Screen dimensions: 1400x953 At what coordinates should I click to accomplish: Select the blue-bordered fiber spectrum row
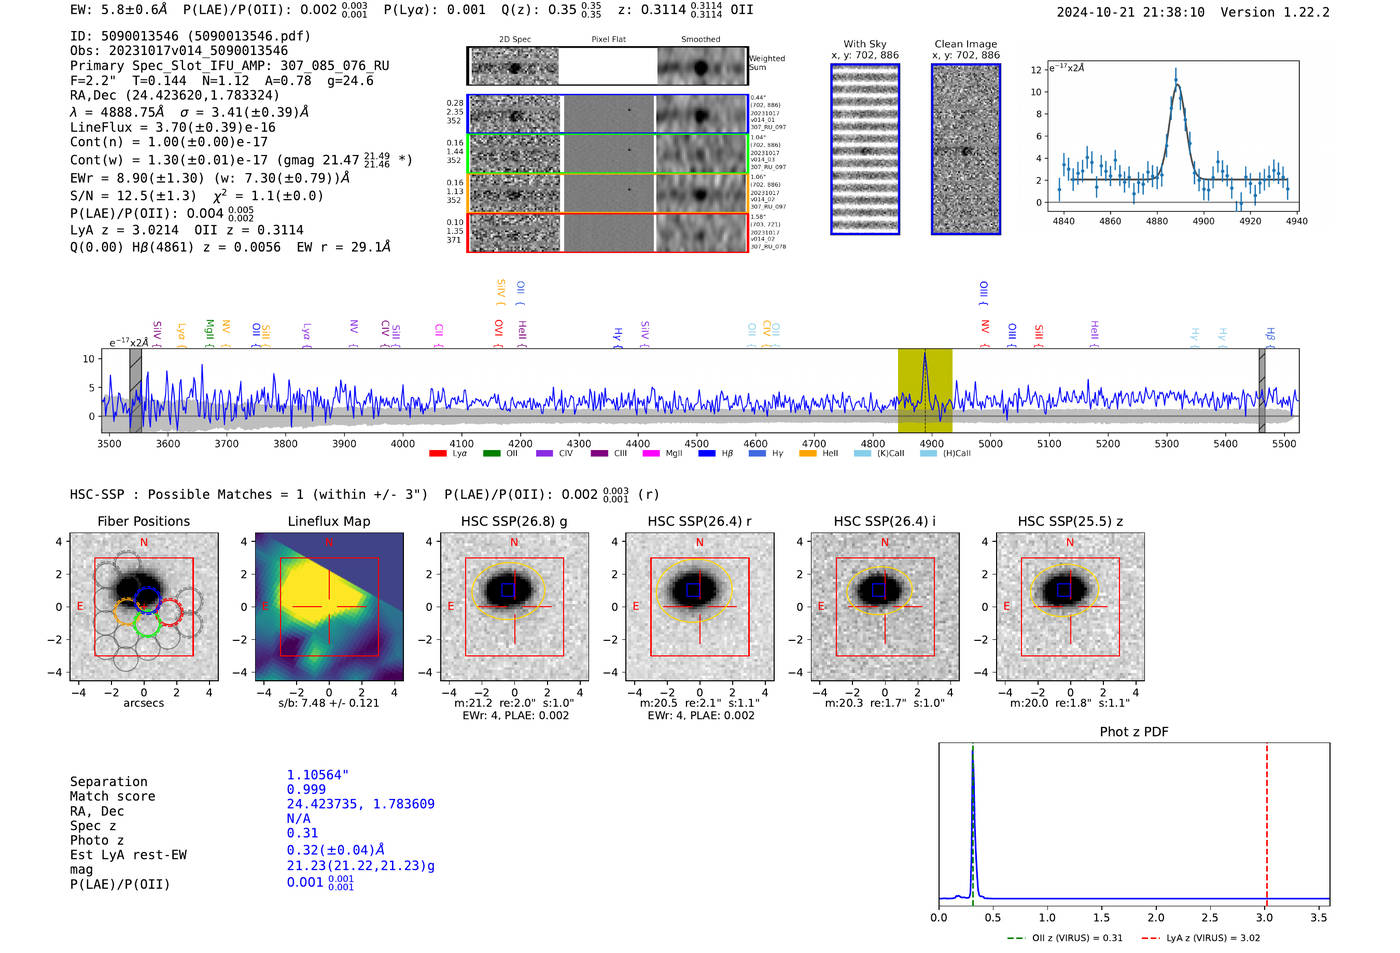[607, 115]
